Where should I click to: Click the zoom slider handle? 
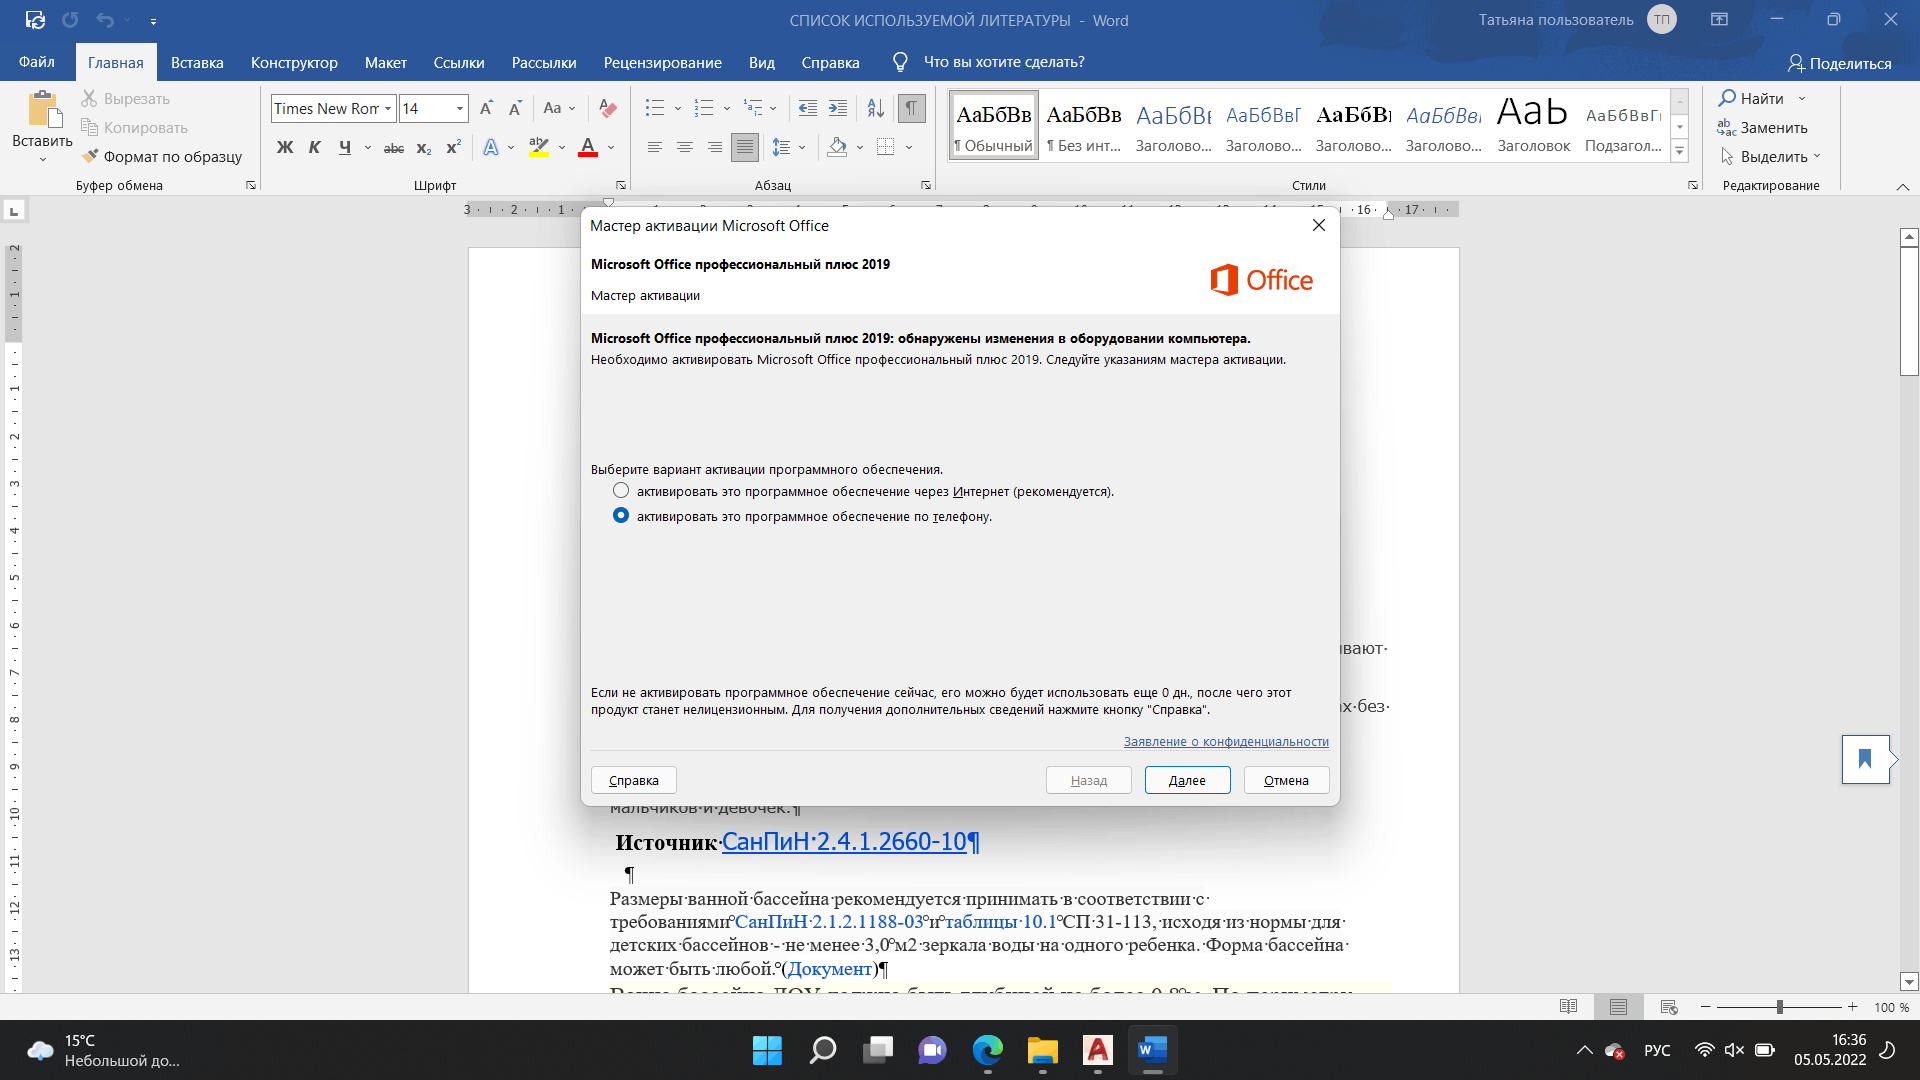click(1779, 1007)
